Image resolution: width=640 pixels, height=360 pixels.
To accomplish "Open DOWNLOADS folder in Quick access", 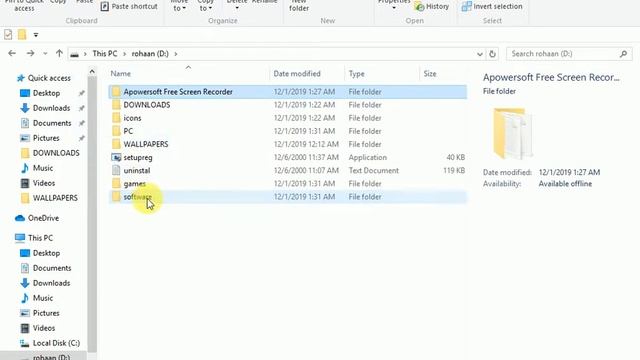I will [56, 153].
